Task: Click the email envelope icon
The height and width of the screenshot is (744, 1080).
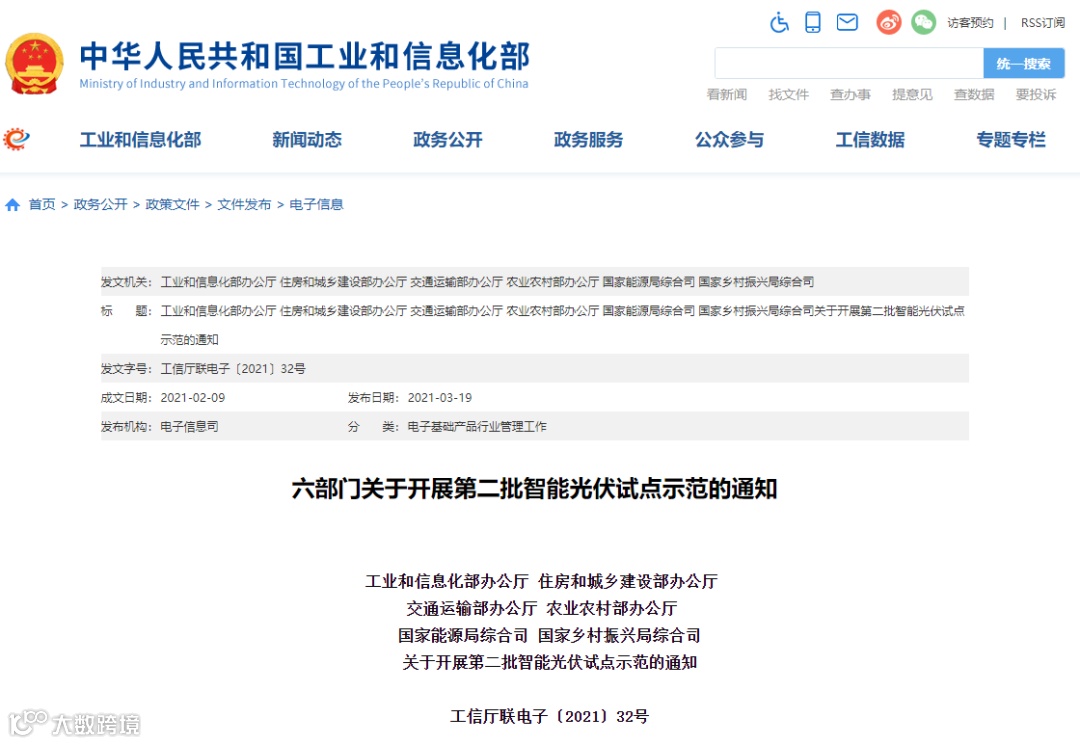Action: (x=847, y=22)
